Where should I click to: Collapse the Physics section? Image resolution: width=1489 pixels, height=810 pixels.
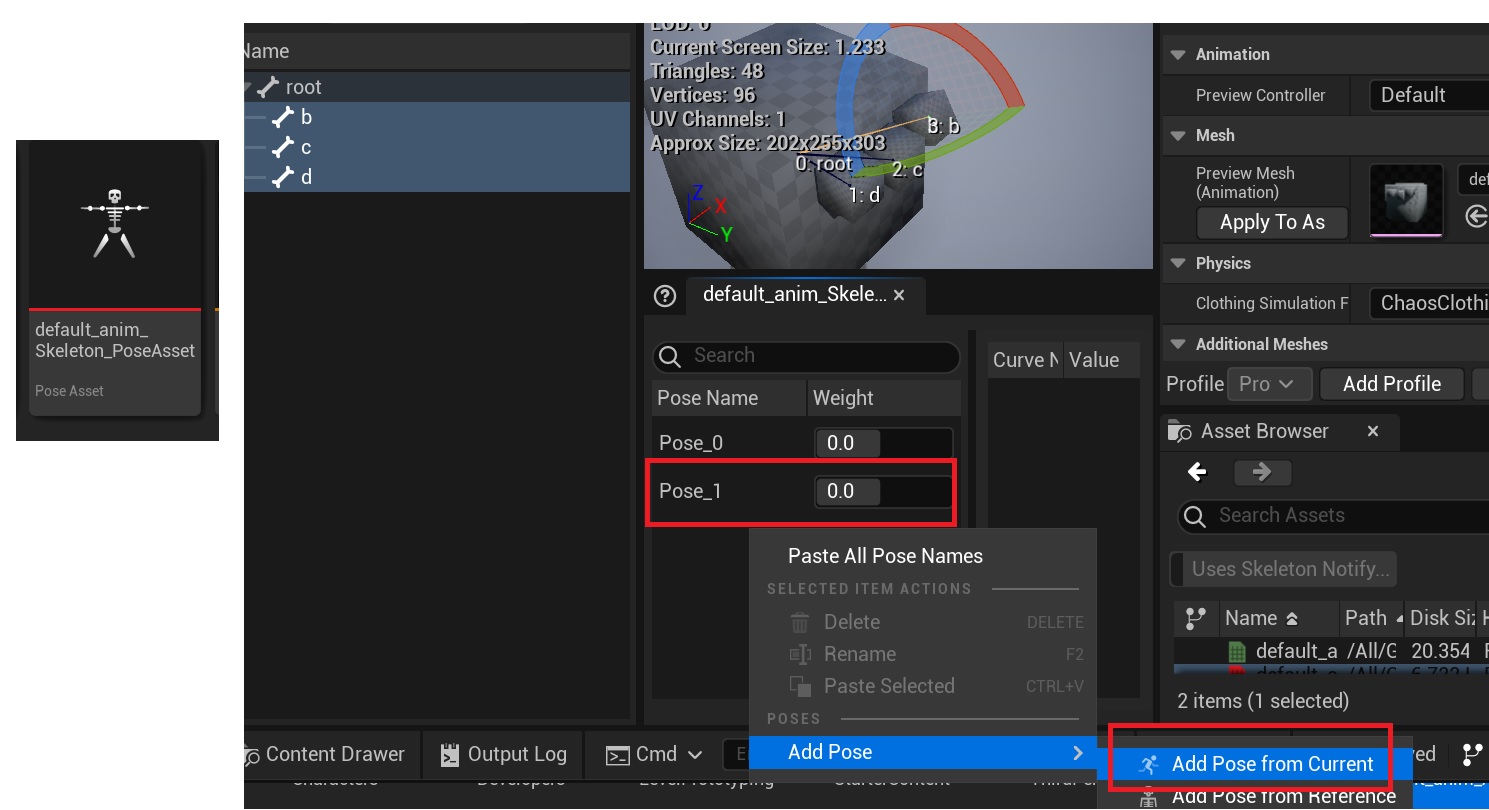click(1178, 263)
